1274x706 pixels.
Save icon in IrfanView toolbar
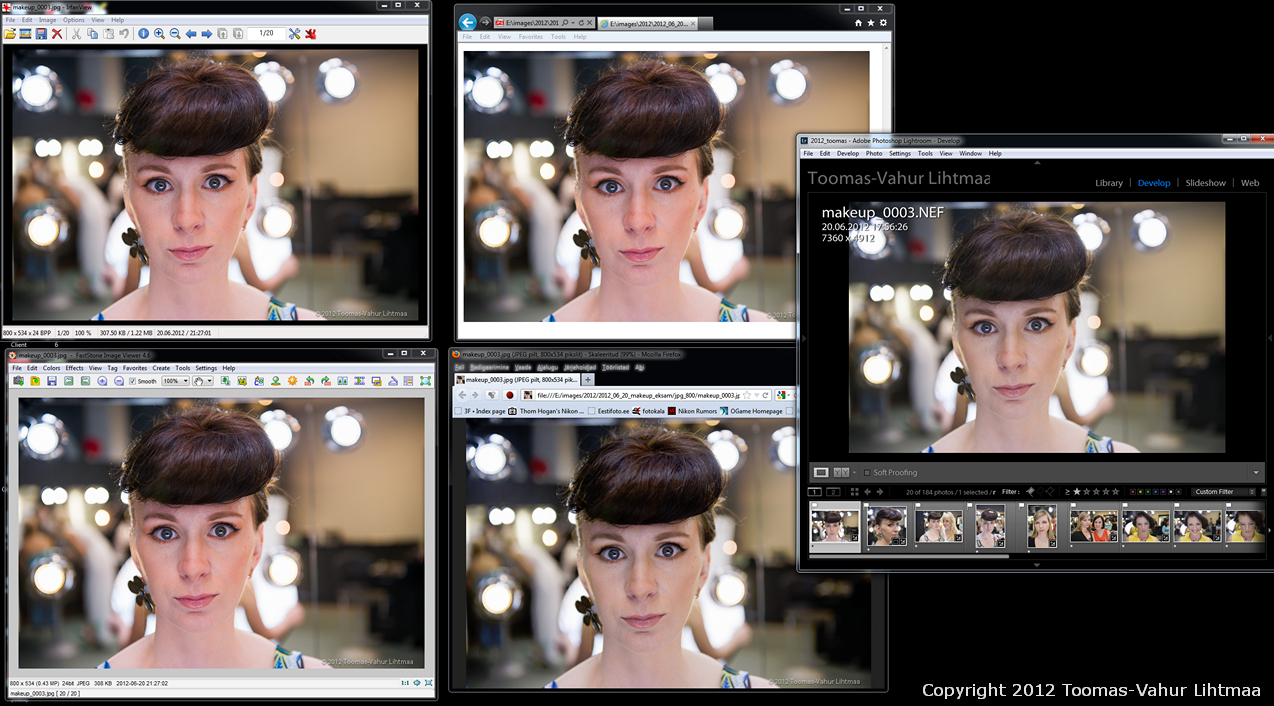pyautogui.click(x=41, y=34)
